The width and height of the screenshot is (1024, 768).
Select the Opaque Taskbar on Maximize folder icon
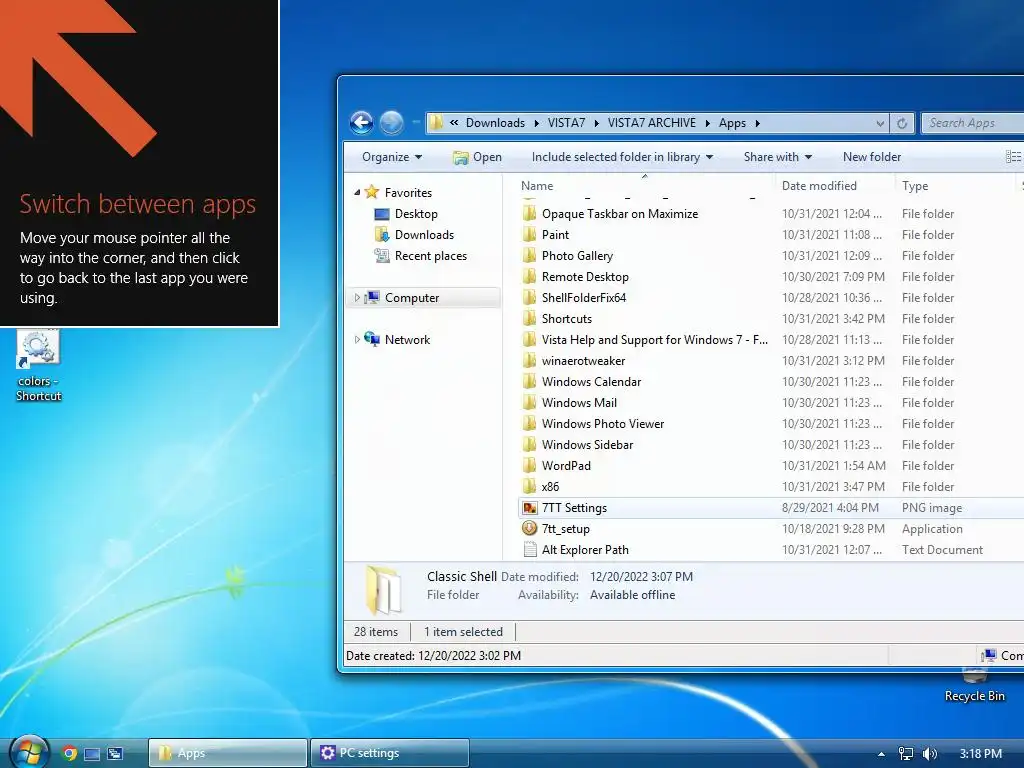coord(530,214)
